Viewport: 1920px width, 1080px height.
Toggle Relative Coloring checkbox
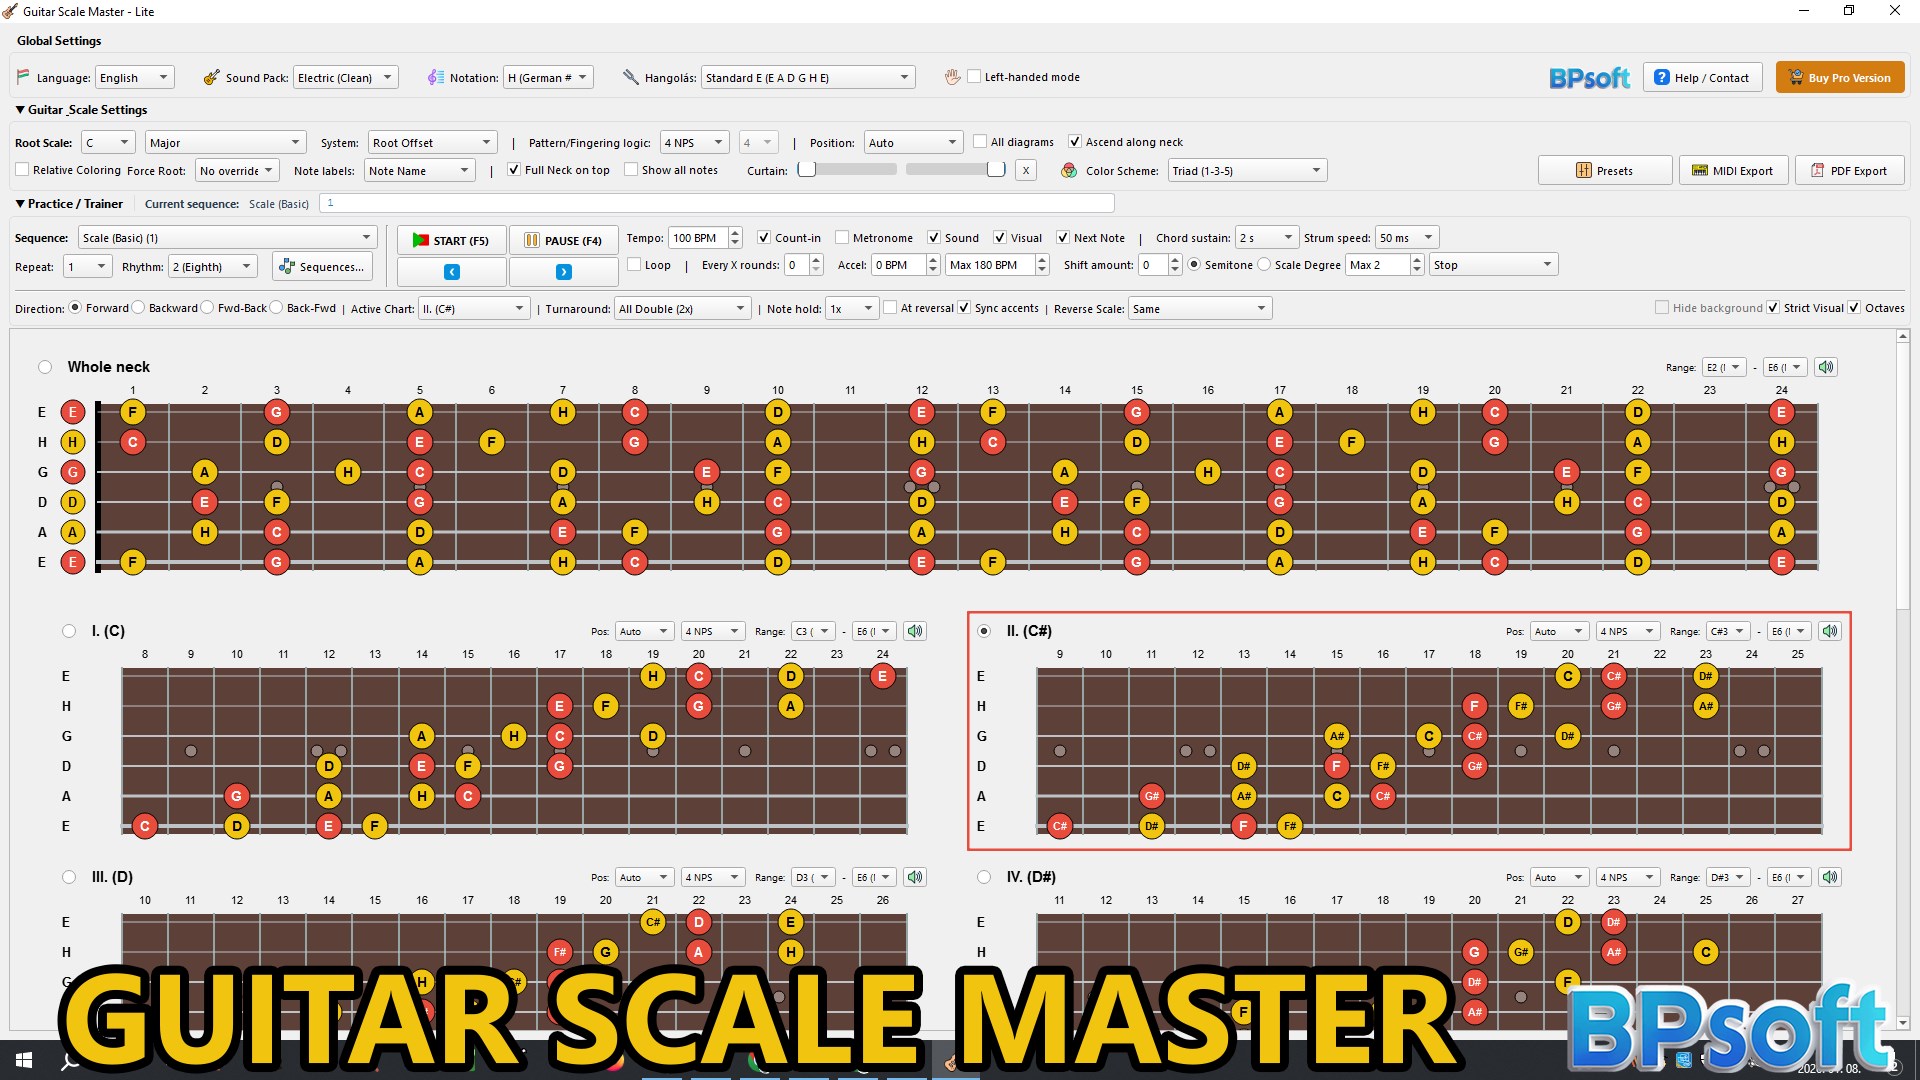22,170
